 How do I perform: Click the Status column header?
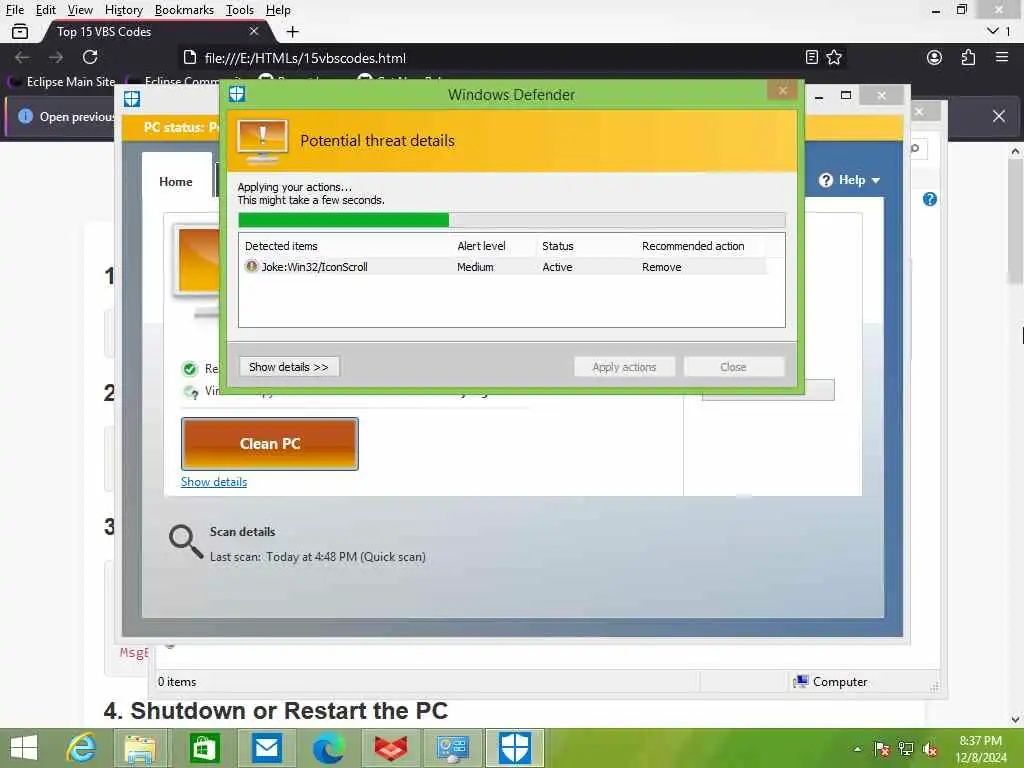(x=558, y=246)
